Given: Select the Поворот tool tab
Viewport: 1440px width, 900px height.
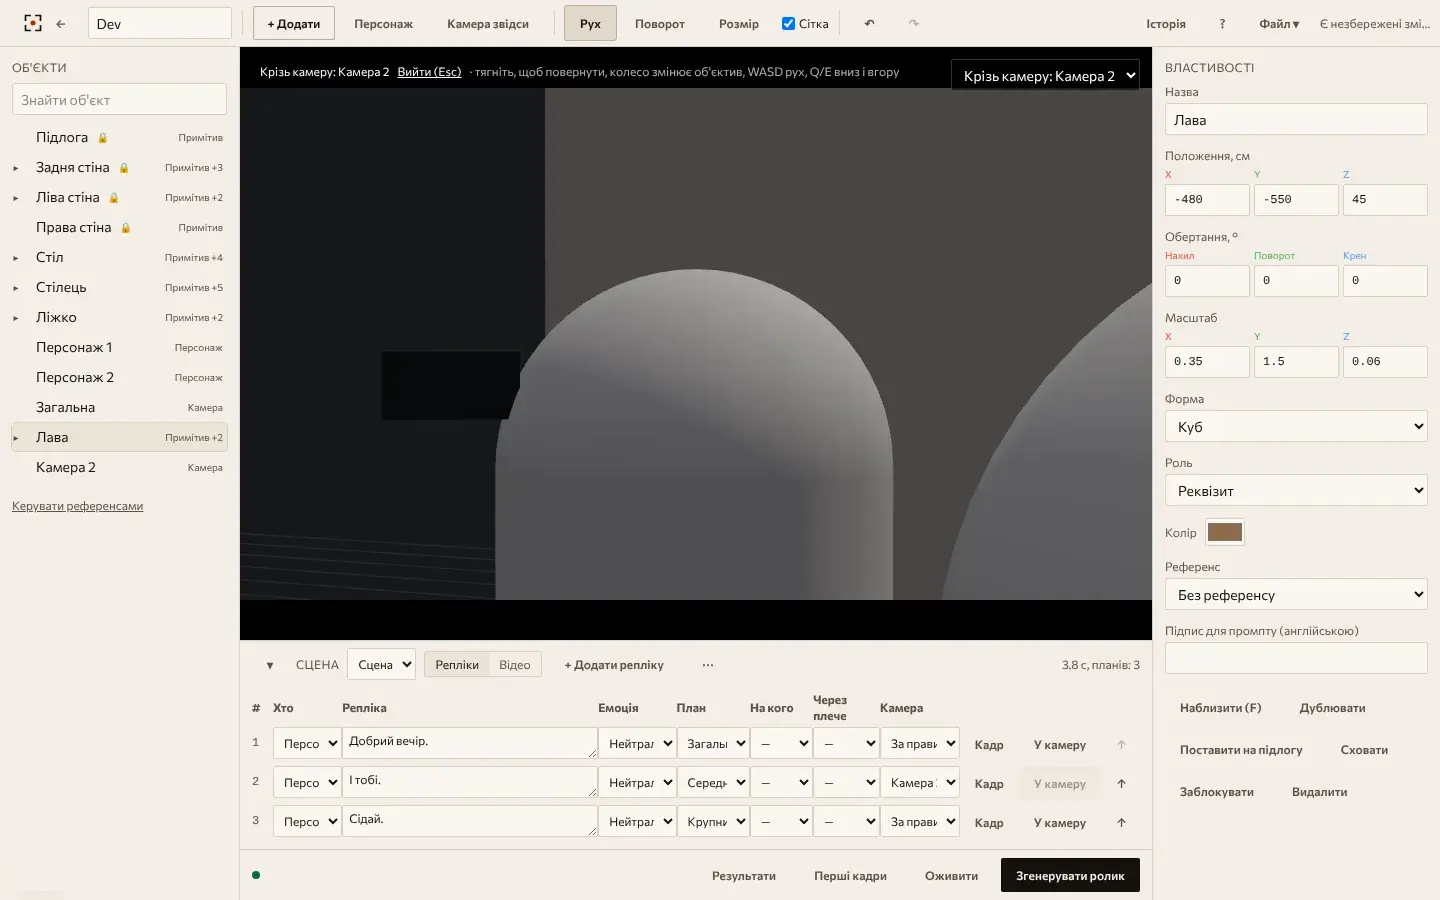Looking at the screenshot, I should (x=660, y=23).
